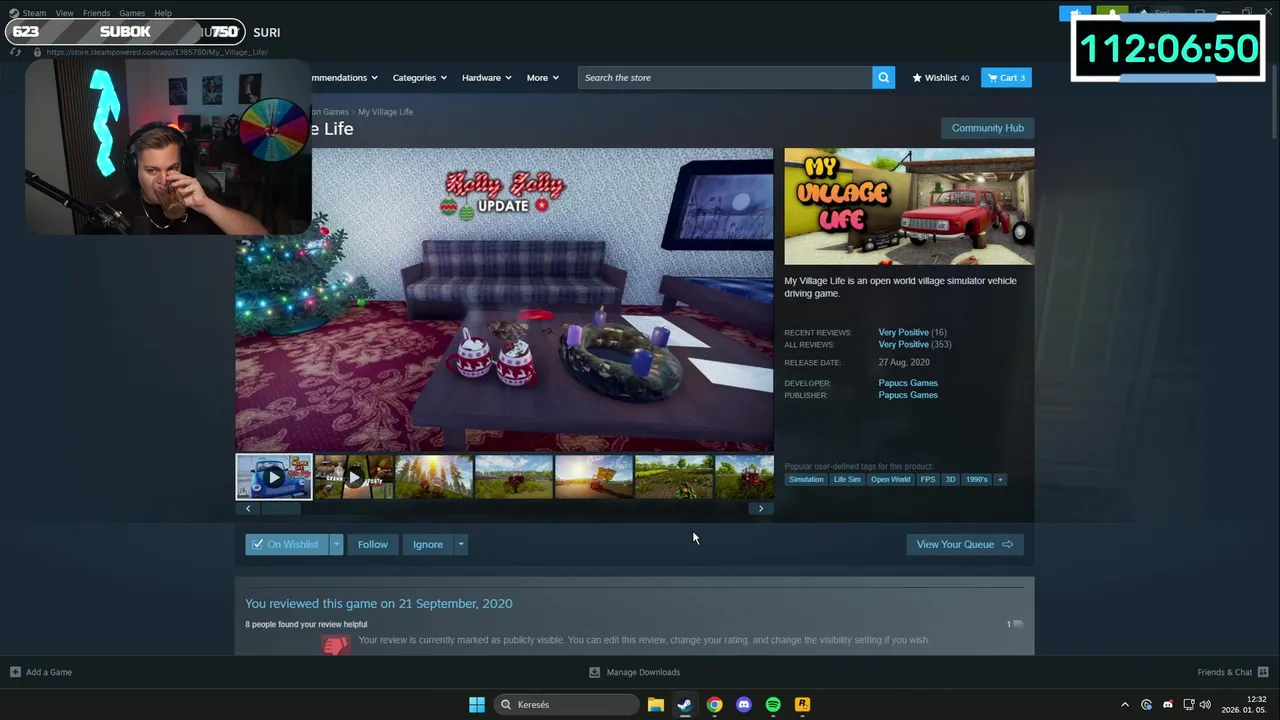Click the Discord tray icon
The height and width of the screenshot is (720, 1280).
coord(1167,704)
